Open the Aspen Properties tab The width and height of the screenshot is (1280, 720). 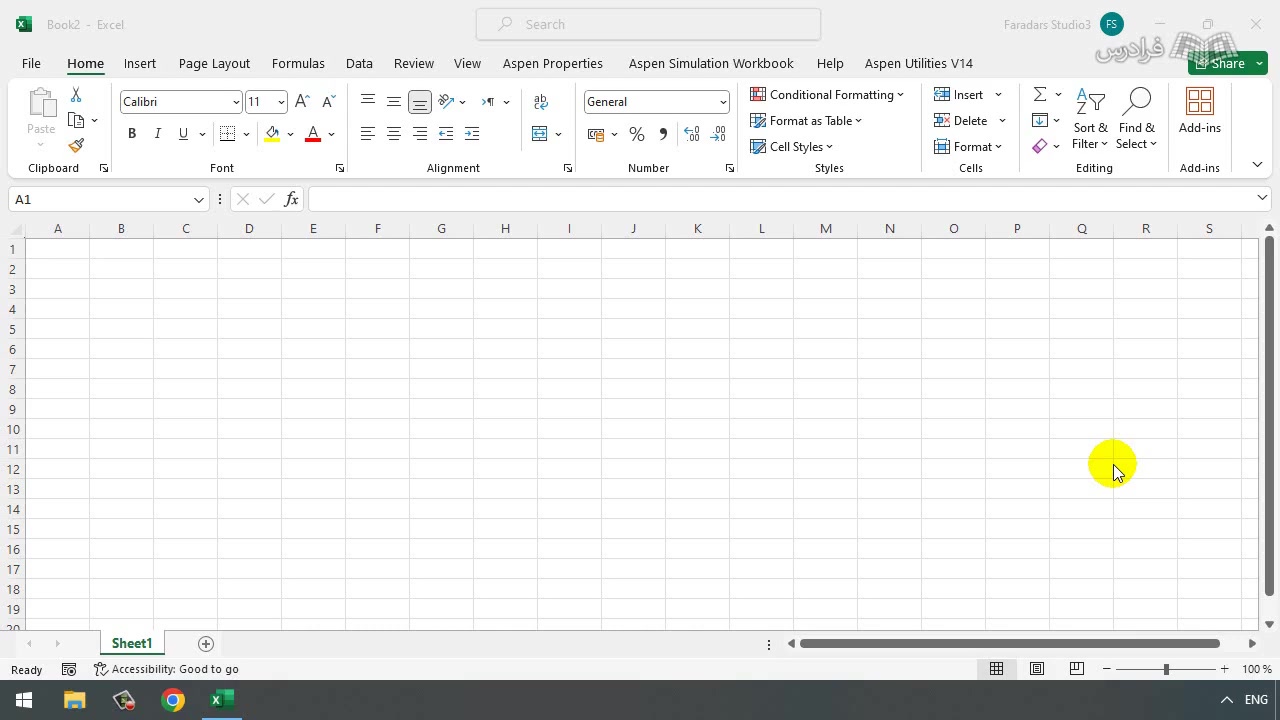(x=553, y=63)
